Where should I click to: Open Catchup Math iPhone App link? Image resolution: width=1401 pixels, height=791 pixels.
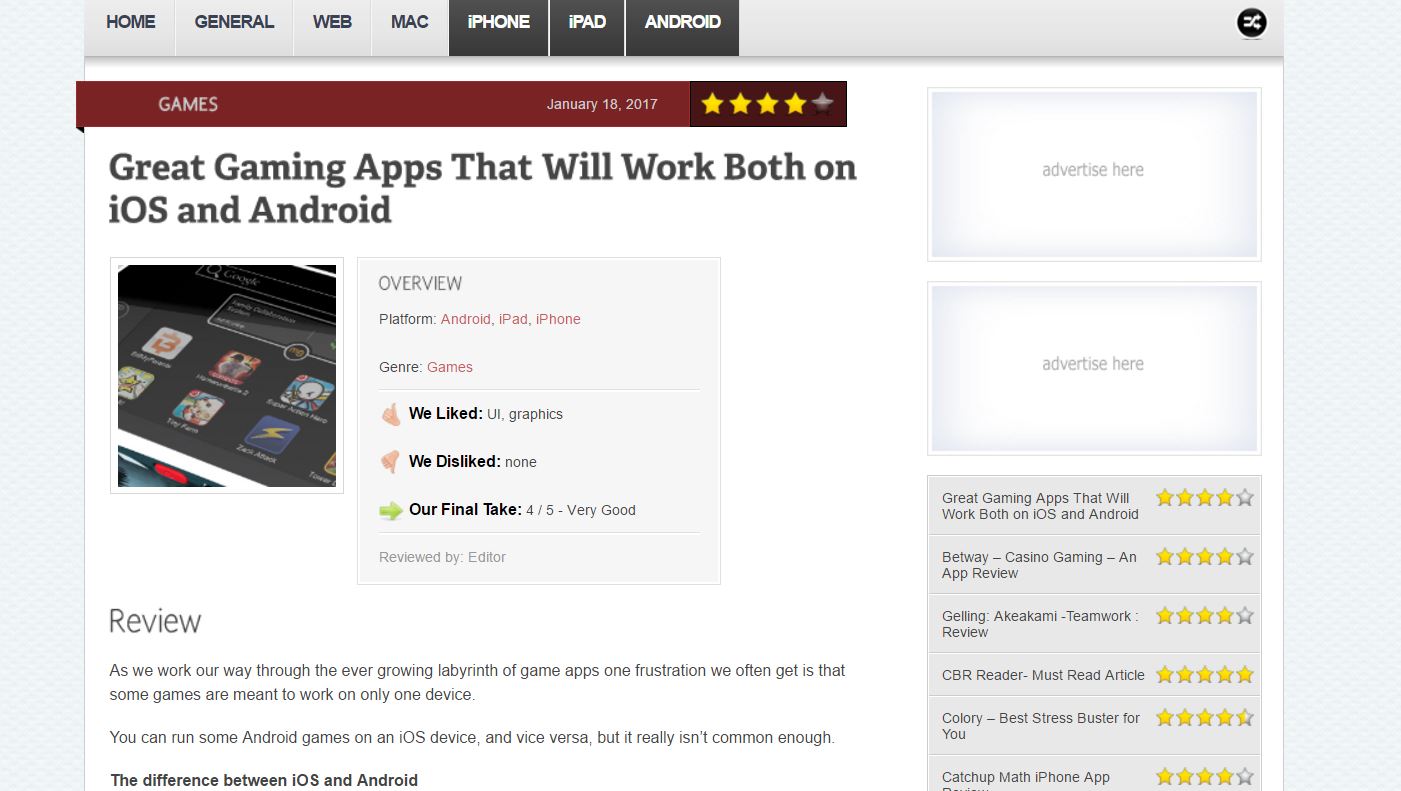[x=1026, y=781]
